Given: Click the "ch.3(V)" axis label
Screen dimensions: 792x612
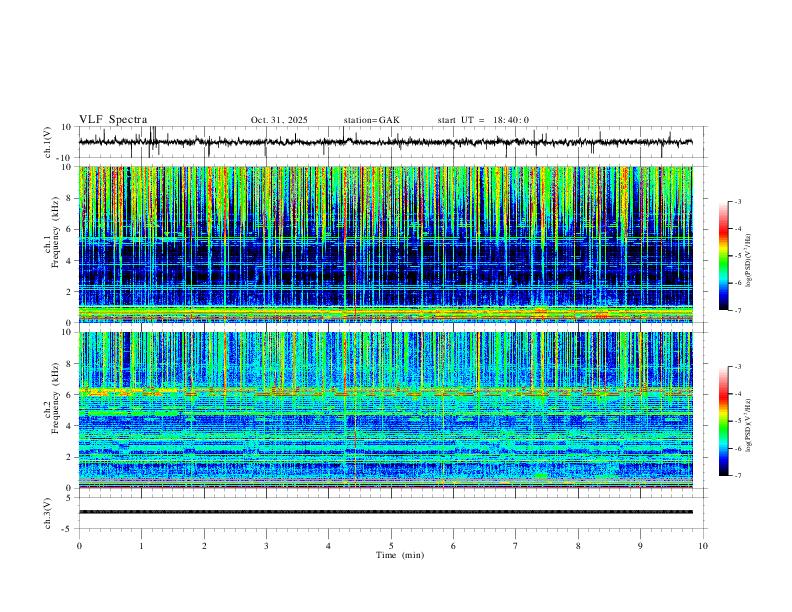Looking at the screenshot, I should [48, 513].
